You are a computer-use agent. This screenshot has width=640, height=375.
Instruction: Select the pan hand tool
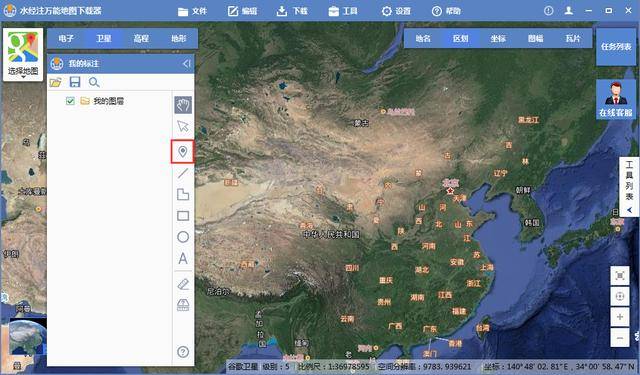point(183,105)
